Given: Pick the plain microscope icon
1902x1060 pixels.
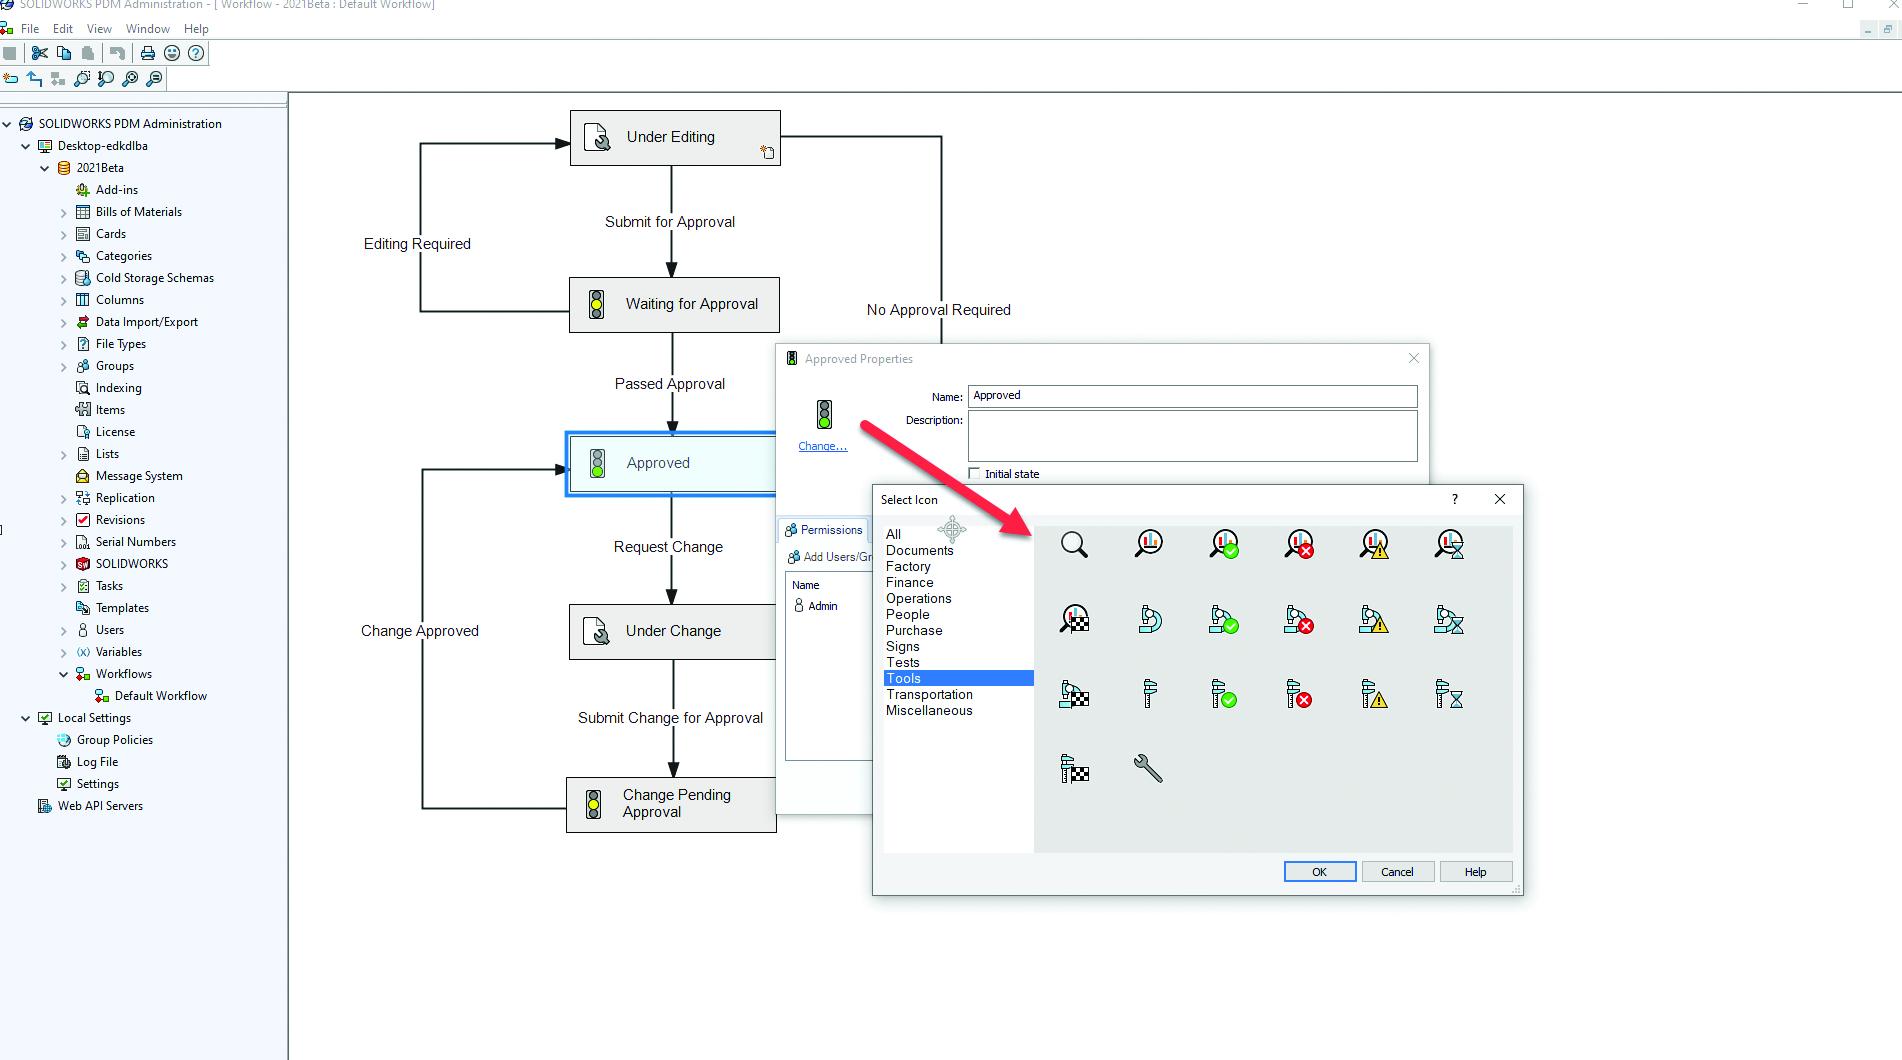Looking at the screenshot, I should (1149, 619).
